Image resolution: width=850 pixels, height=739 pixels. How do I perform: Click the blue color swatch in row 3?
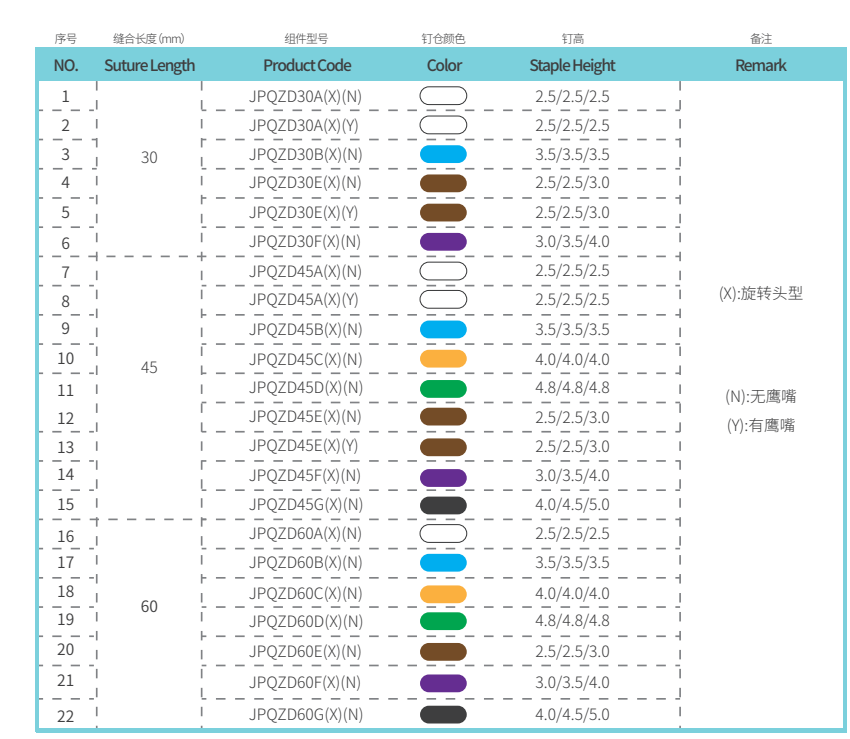pos(443,154)
